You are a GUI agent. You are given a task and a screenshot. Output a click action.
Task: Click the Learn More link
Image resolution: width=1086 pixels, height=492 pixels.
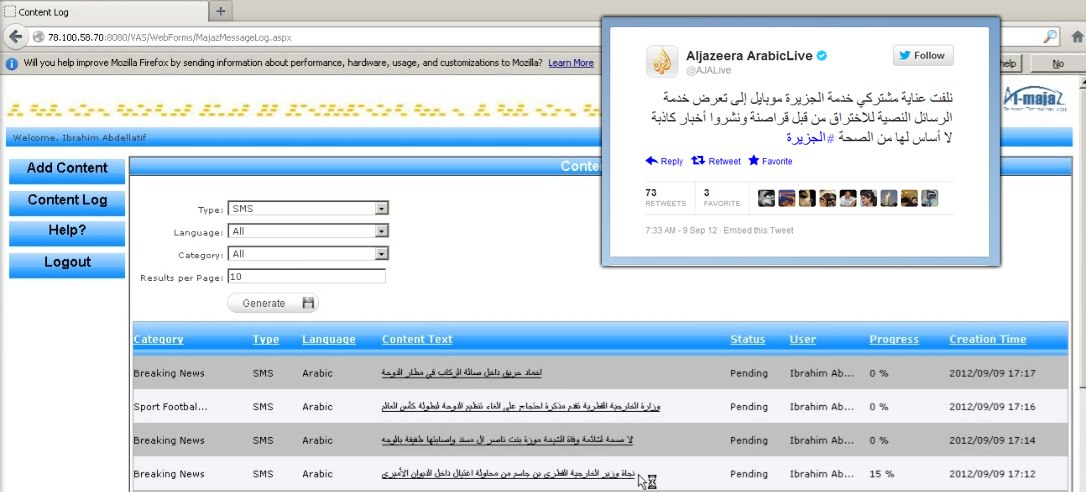571,63
